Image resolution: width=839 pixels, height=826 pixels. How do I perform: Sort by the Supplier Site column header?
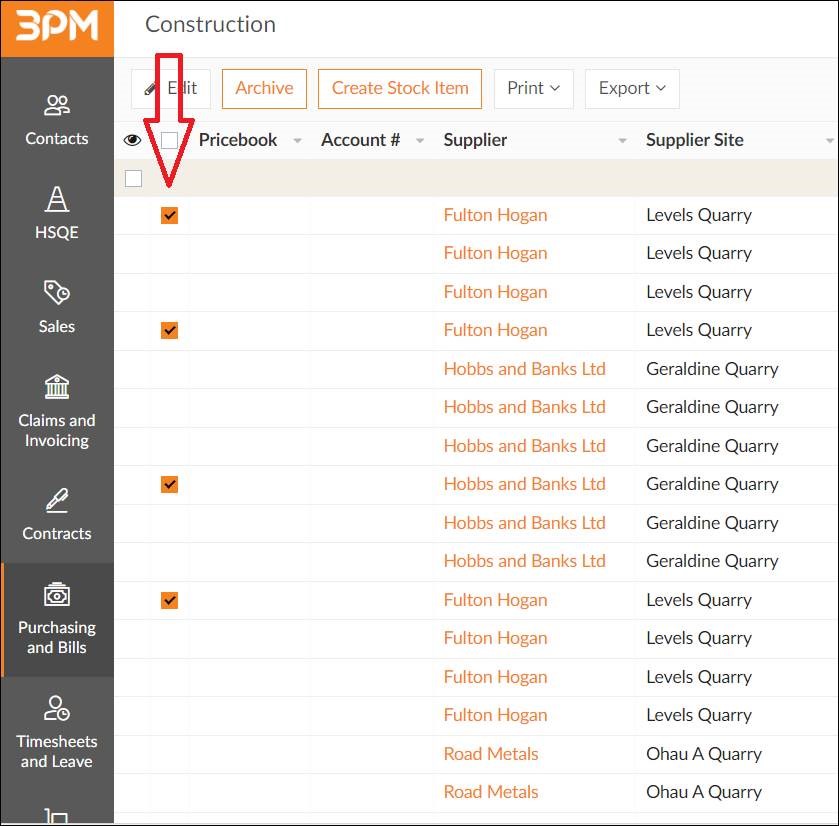pos(695,140)
